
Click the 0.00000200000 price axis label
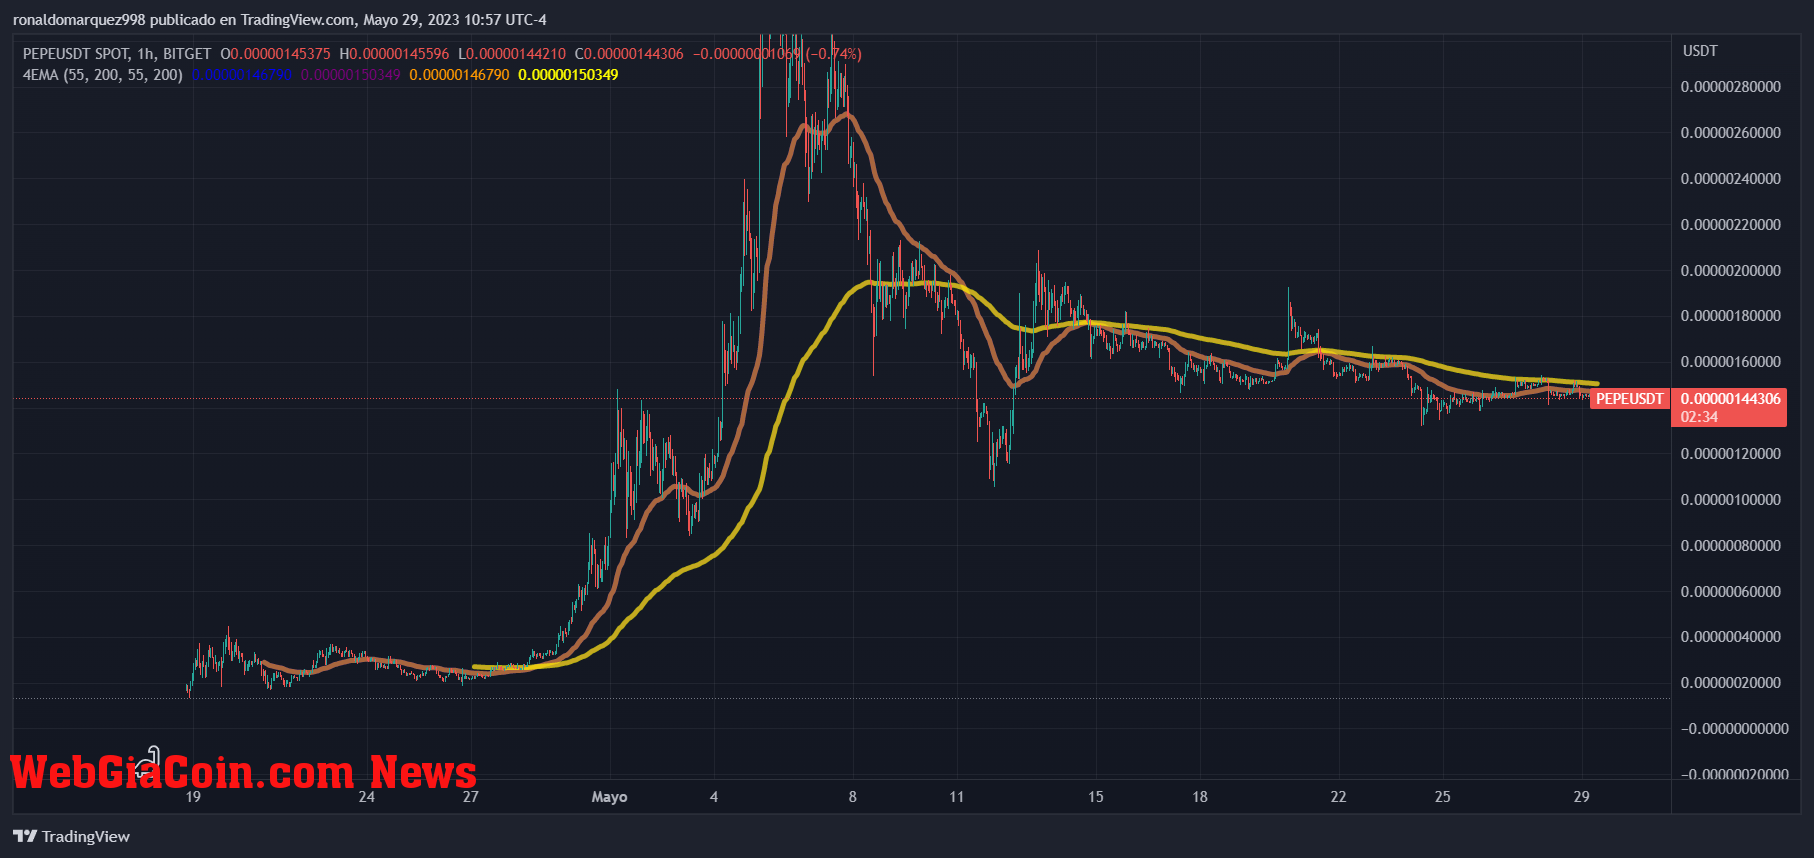[x=1731, y=271]
